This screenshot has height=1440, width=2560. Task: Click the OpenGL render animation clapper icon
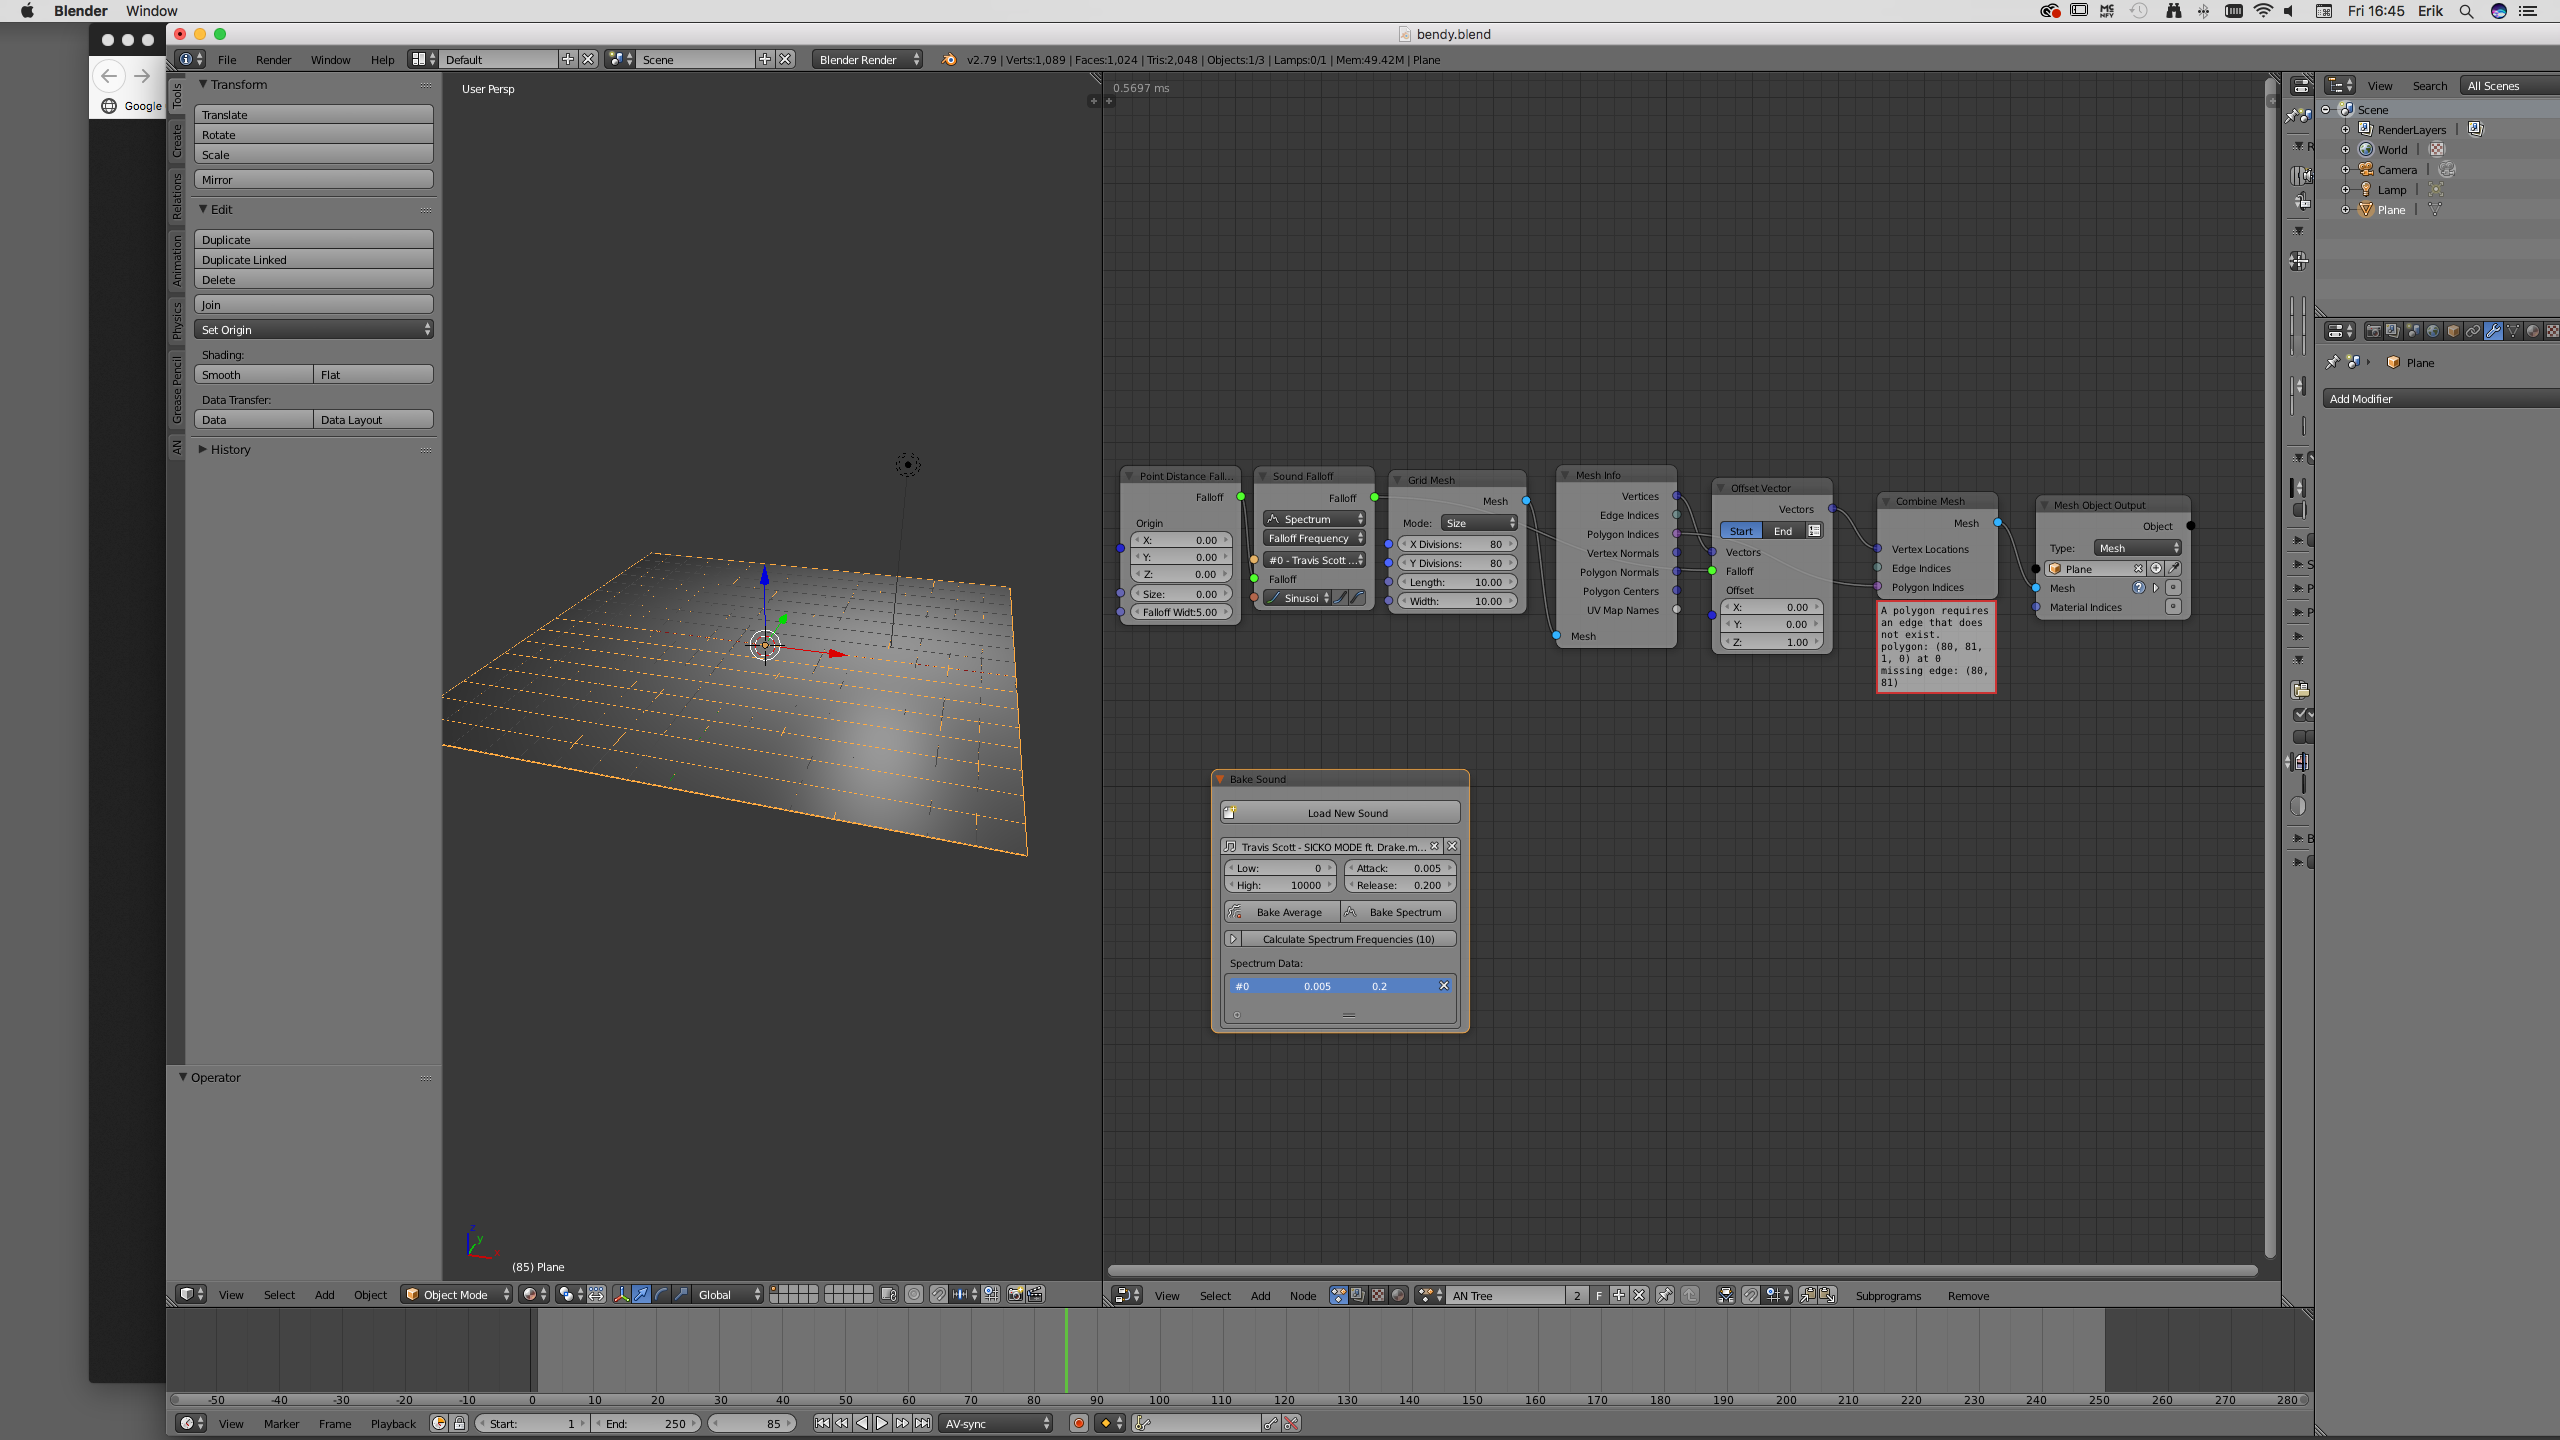click(x=1035, y=1295)
